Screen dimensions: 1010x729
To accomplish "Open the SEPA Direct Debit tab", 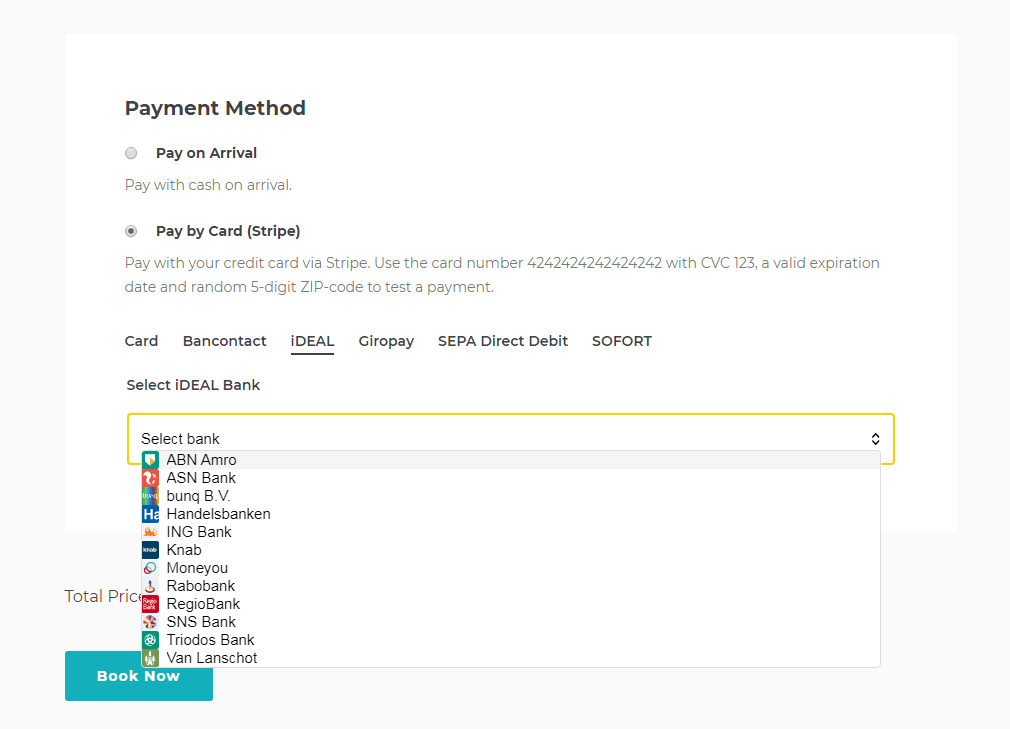I will 502,341.
